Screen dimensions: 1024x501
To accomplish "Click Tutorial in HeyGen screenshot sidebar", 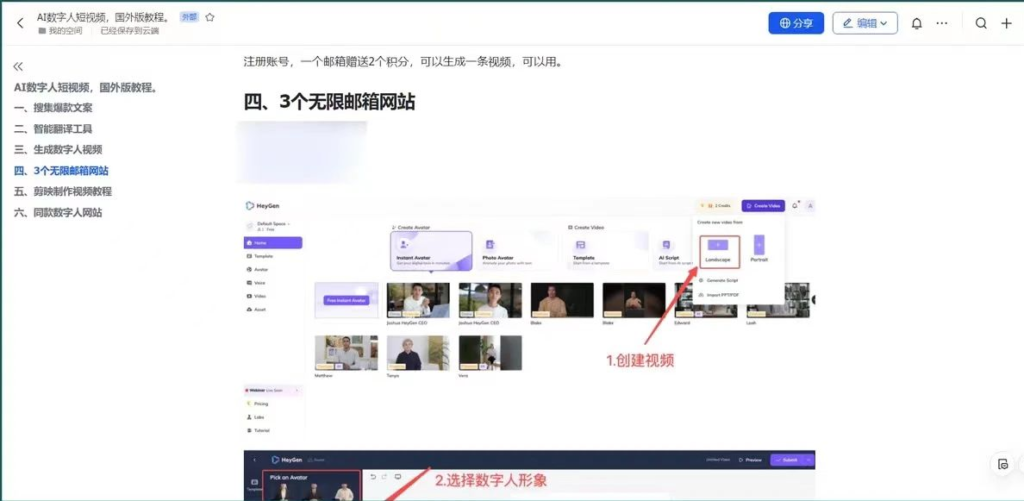I will (x=258, y=430).
